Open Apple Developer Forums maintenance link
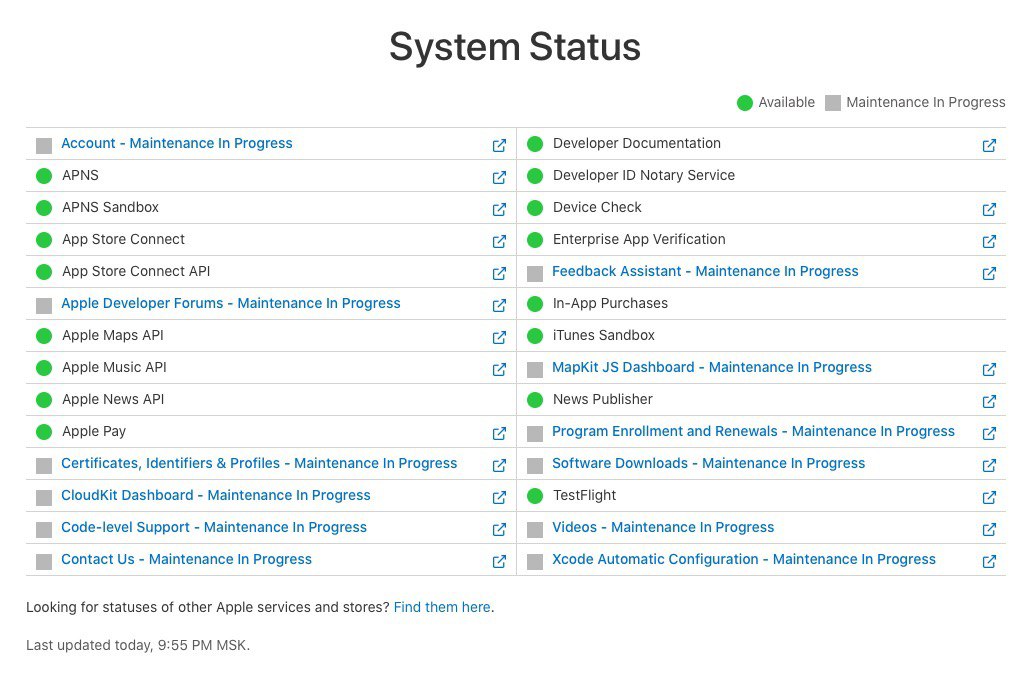This screenshot has width=1028, height=673. [x=231, y=303]
